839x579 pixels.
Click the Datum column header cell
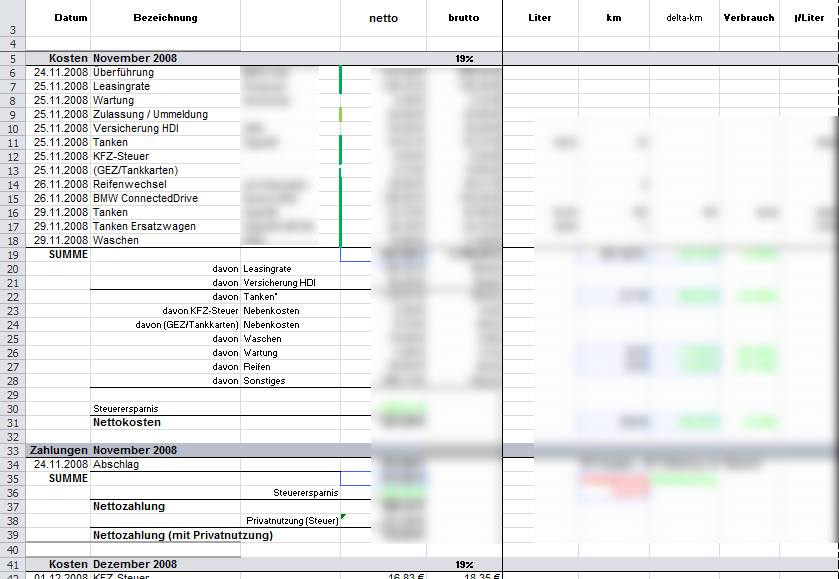(x=70, y=18)
